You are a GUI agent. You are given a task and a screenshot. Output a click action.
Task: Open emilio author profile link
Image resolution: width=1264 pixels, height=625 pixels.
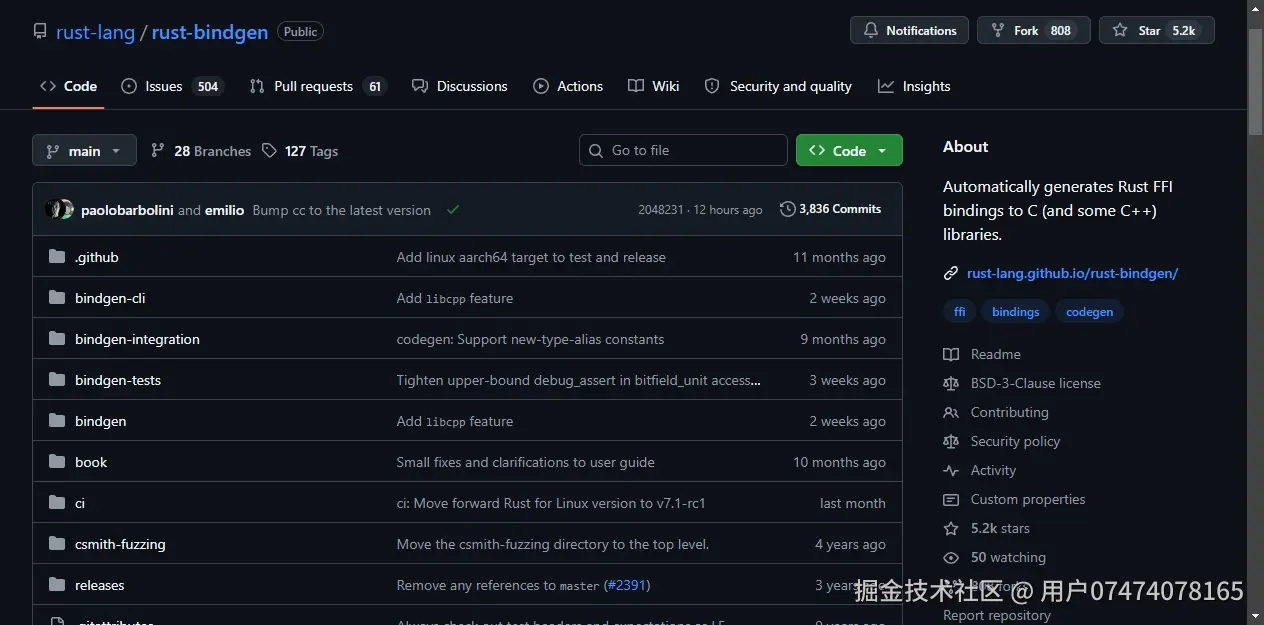(224, 210)
